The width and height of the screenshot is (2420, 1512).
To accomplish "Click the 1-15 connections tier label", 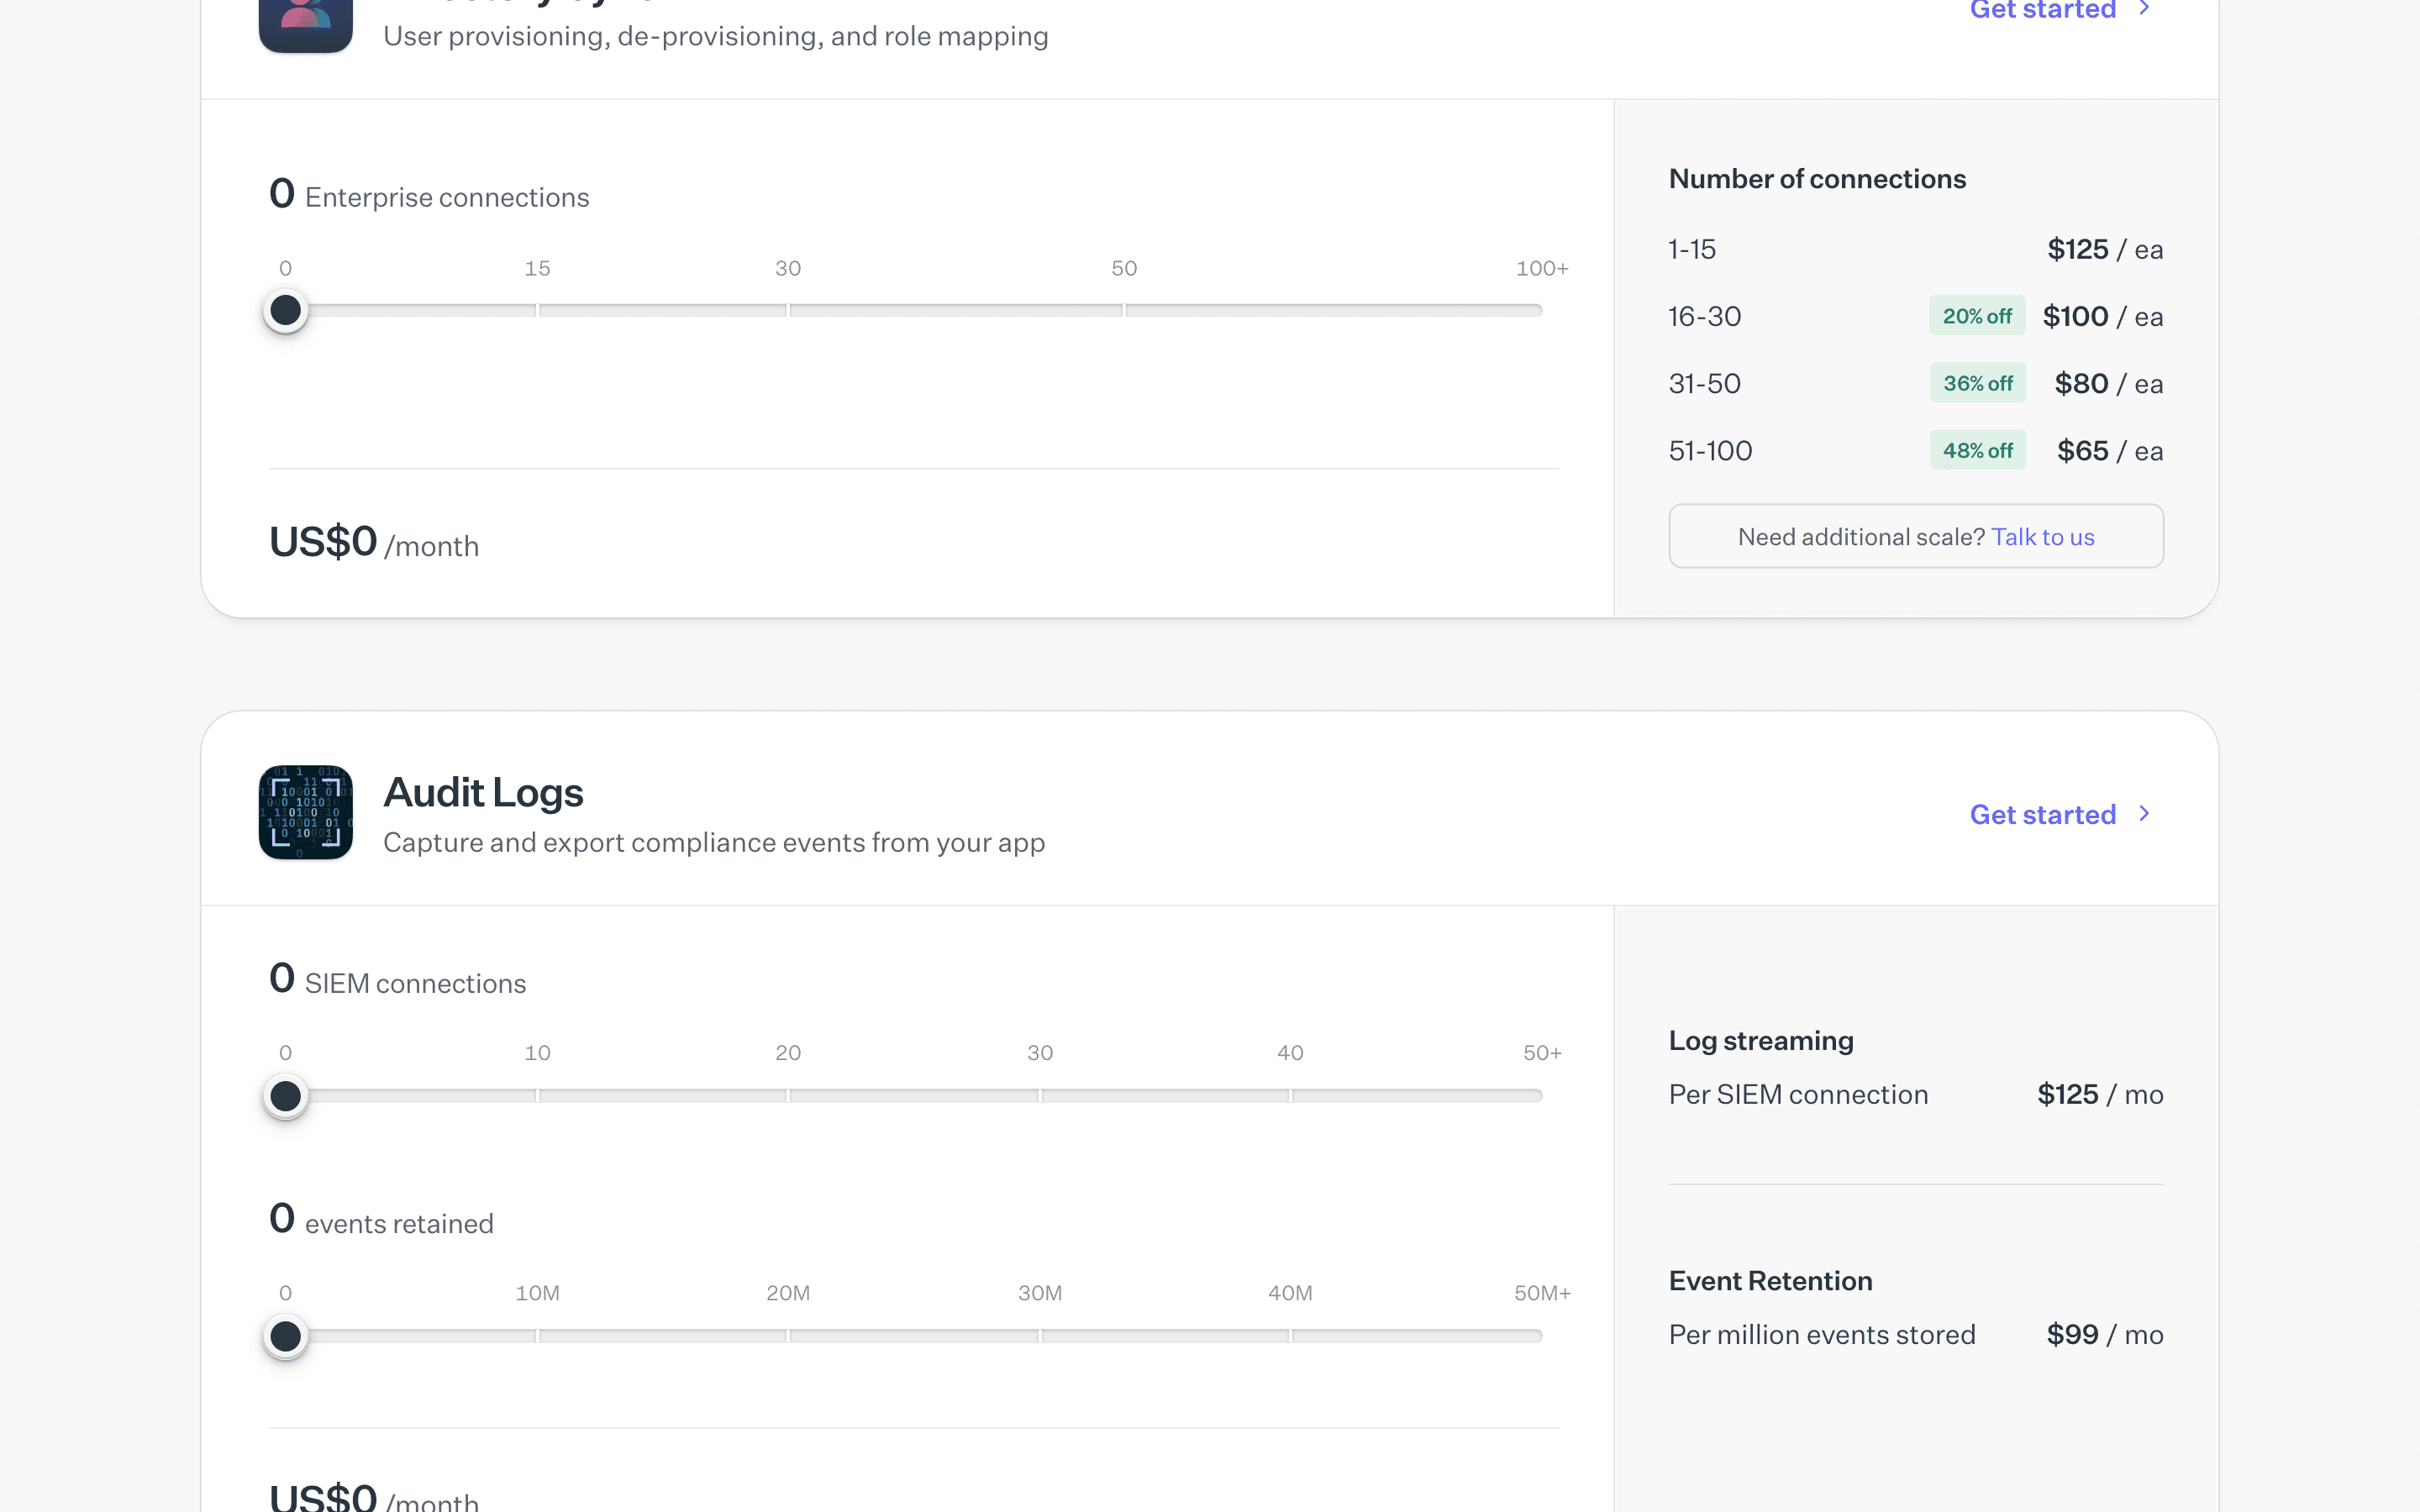I will (1692, 249).
